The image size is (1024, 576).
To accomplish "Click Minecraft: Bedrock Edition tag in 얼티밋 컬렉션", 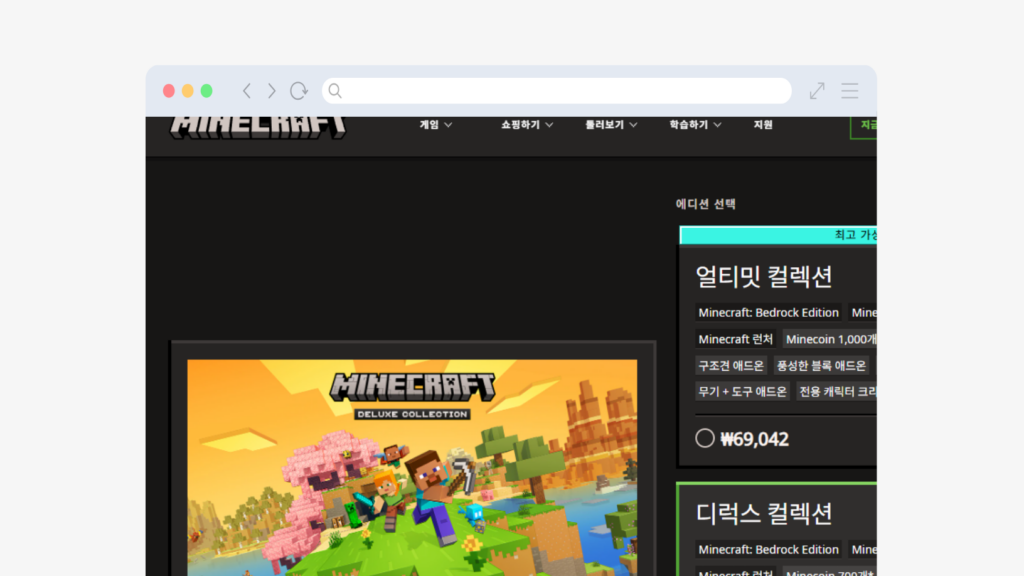I will [x=768, y=313].
